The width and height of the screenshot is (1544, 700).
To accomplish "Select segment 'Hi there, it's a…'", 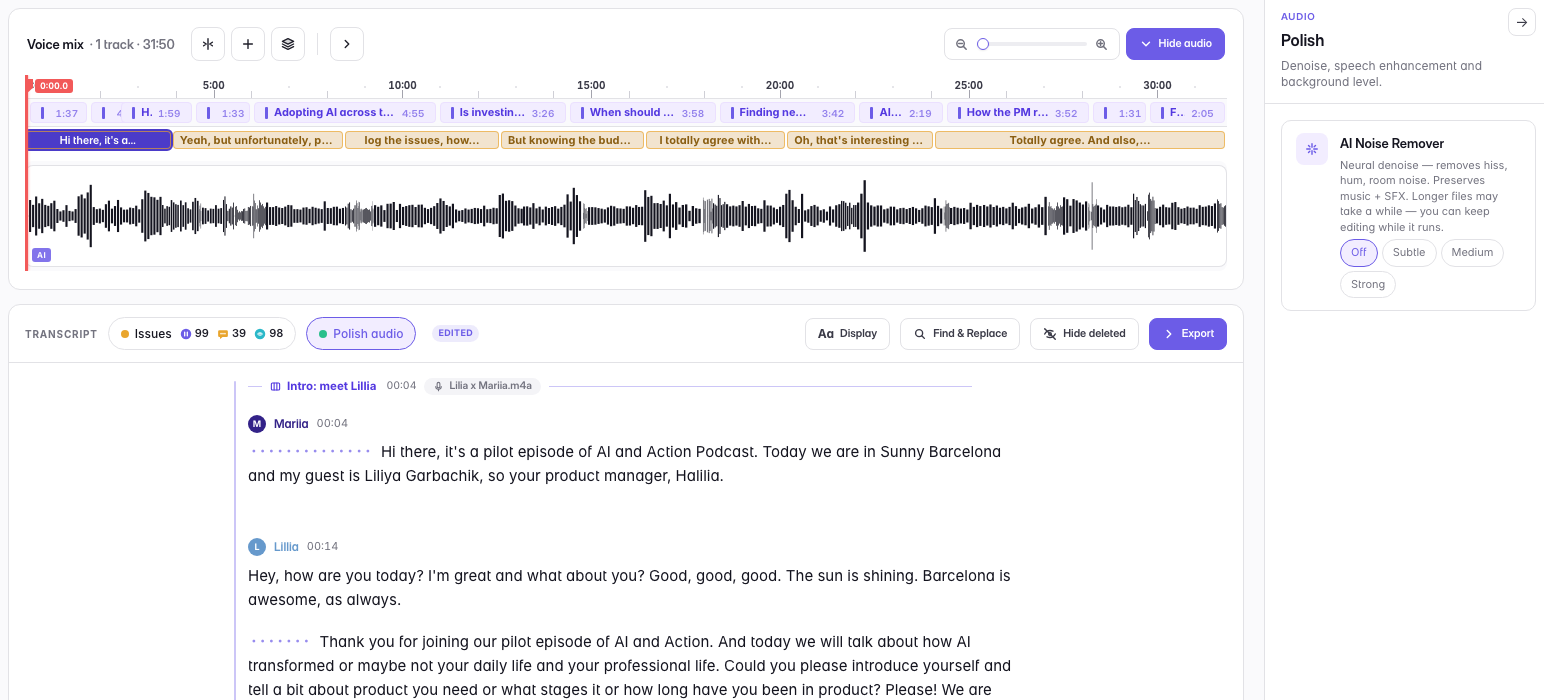I will click(x=99, y=140).
